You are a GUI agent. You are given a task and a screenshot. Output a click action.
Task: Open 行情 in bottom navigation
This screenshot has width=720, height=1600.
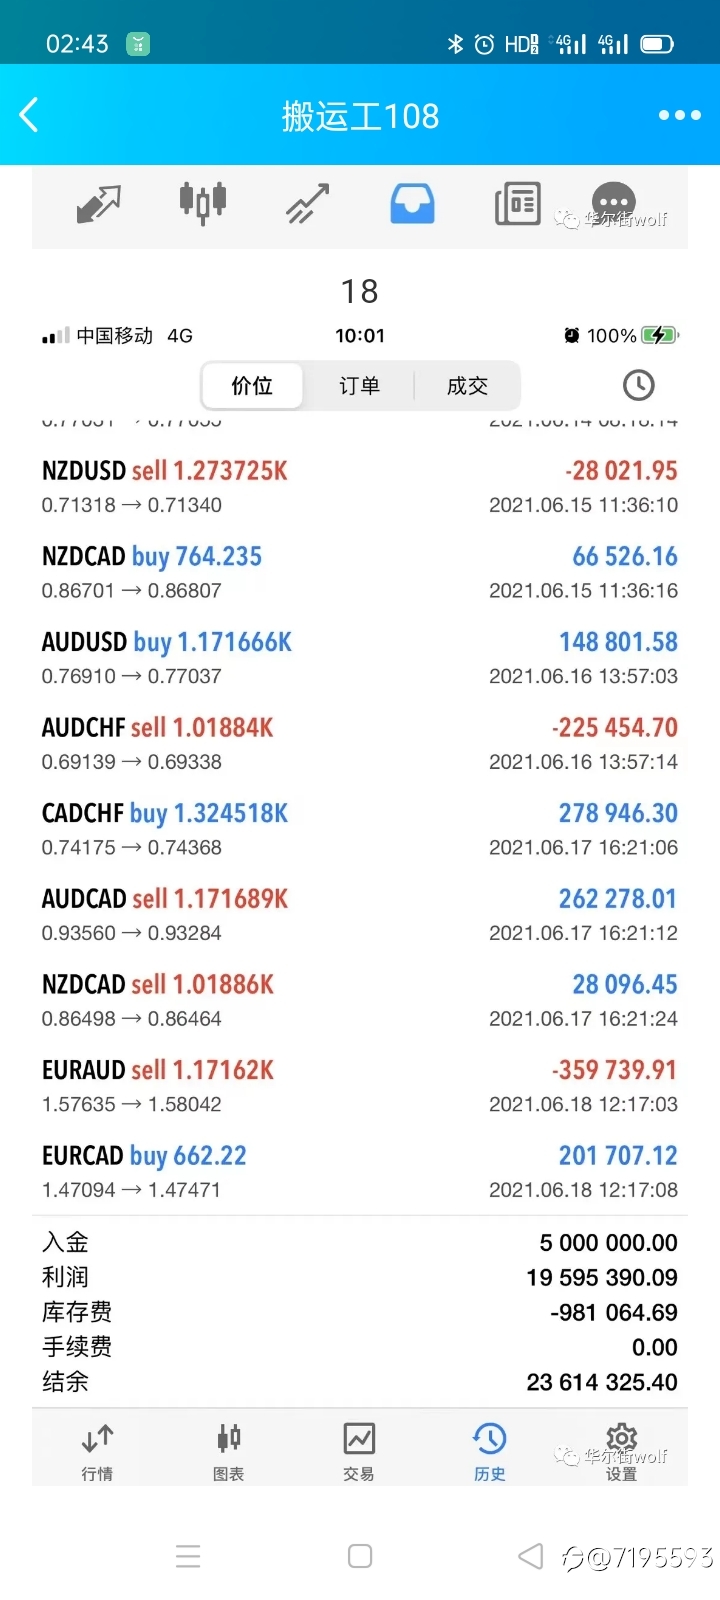coord(97,1452)
